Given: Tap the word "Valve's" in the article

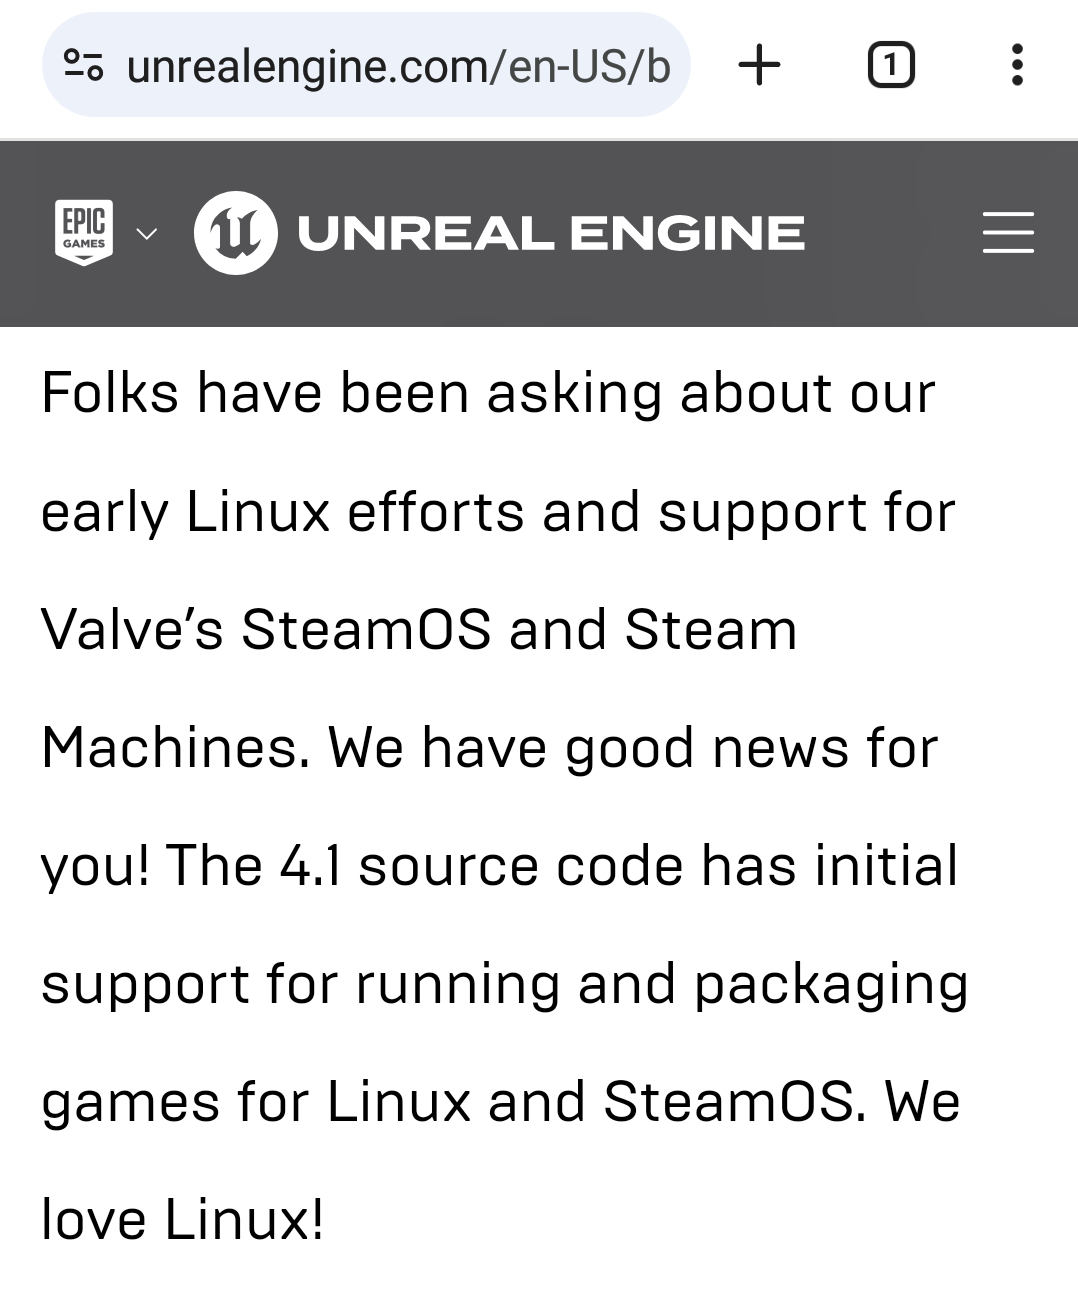Looking at the screenshot, I should click(132, 630).
